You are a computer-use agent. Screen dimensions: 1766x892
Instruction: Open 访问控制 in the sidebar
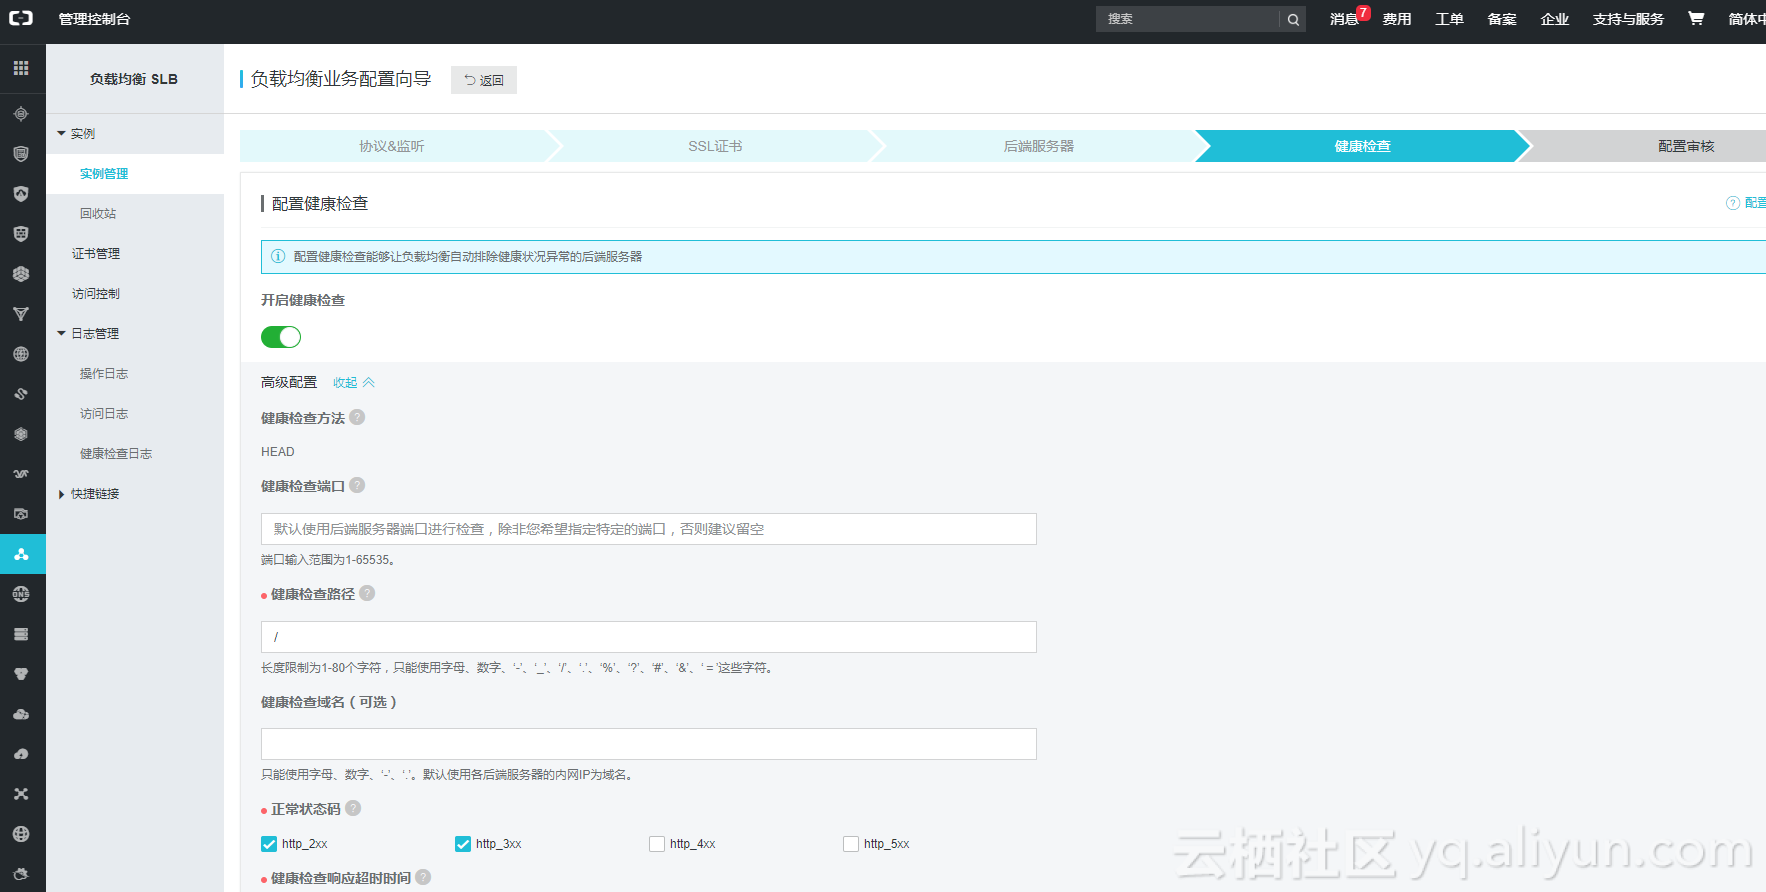point(96,294)
